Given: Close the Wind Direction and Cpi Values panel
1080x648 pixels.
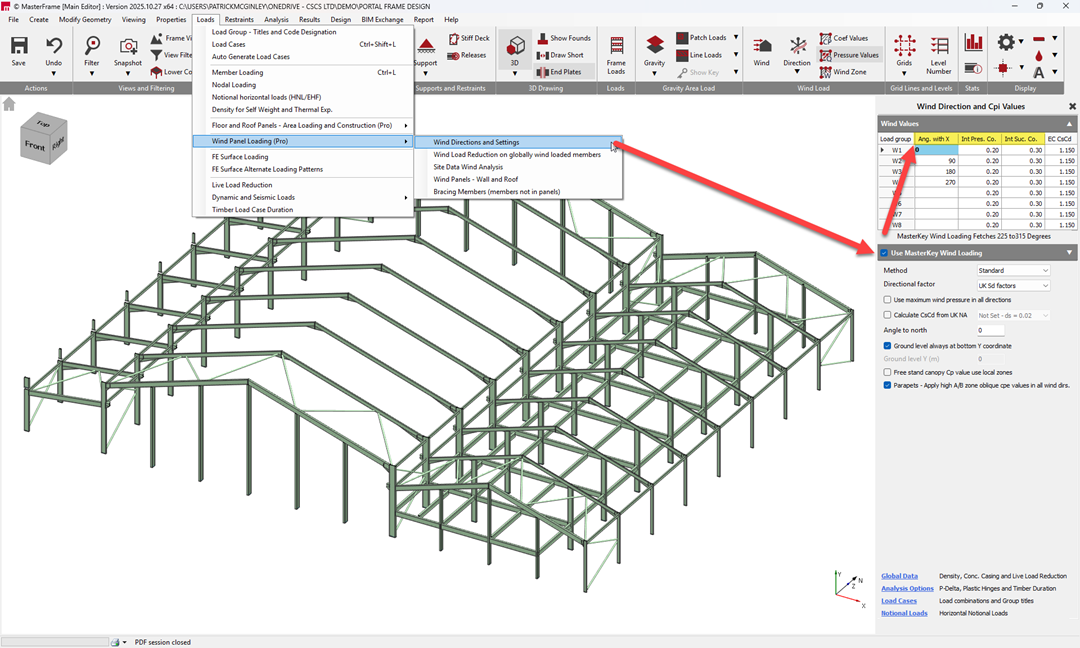Looking at the screenshot, I should click(1072, 107).
